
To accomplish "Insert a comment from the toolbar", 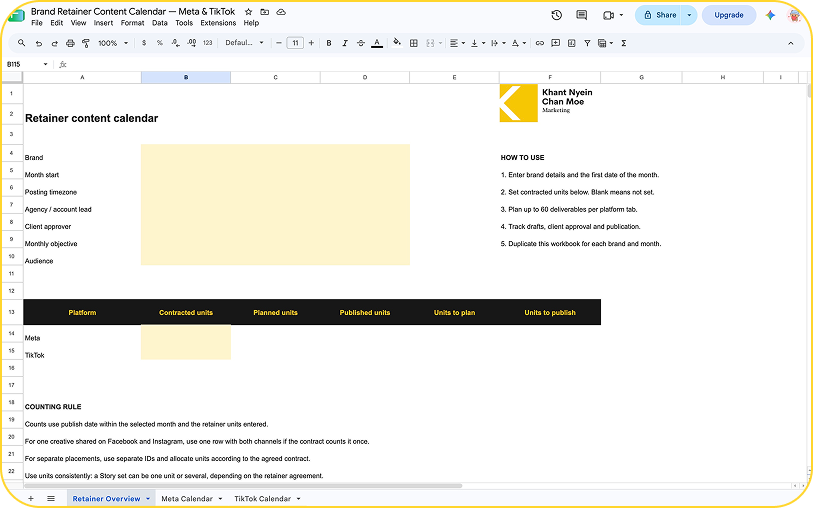I will pyautogui.click(x=555, y=43).
